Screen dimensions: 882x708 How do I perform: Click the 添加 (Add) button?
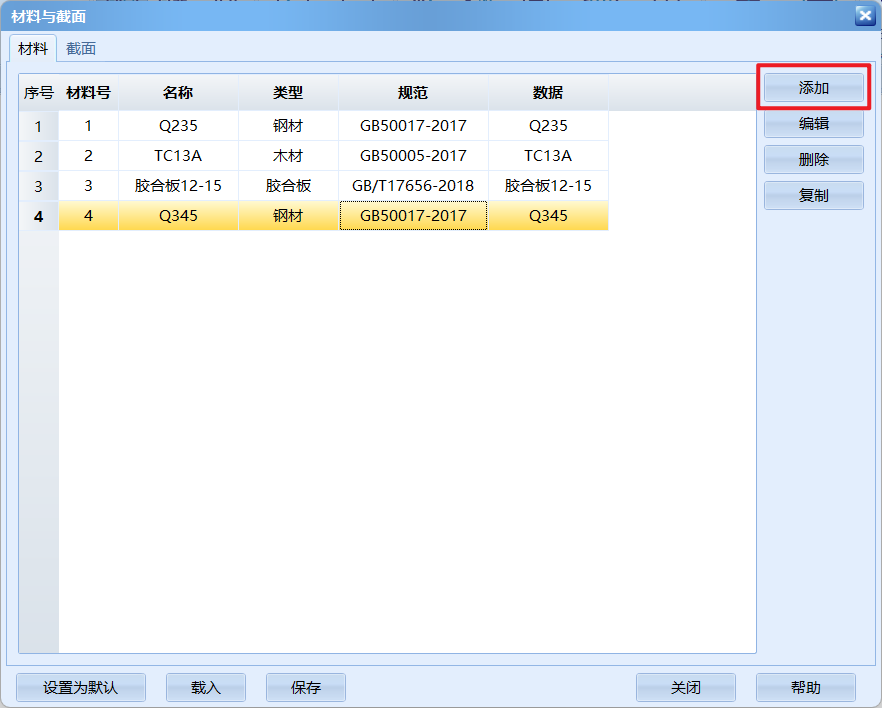[813, 88]
